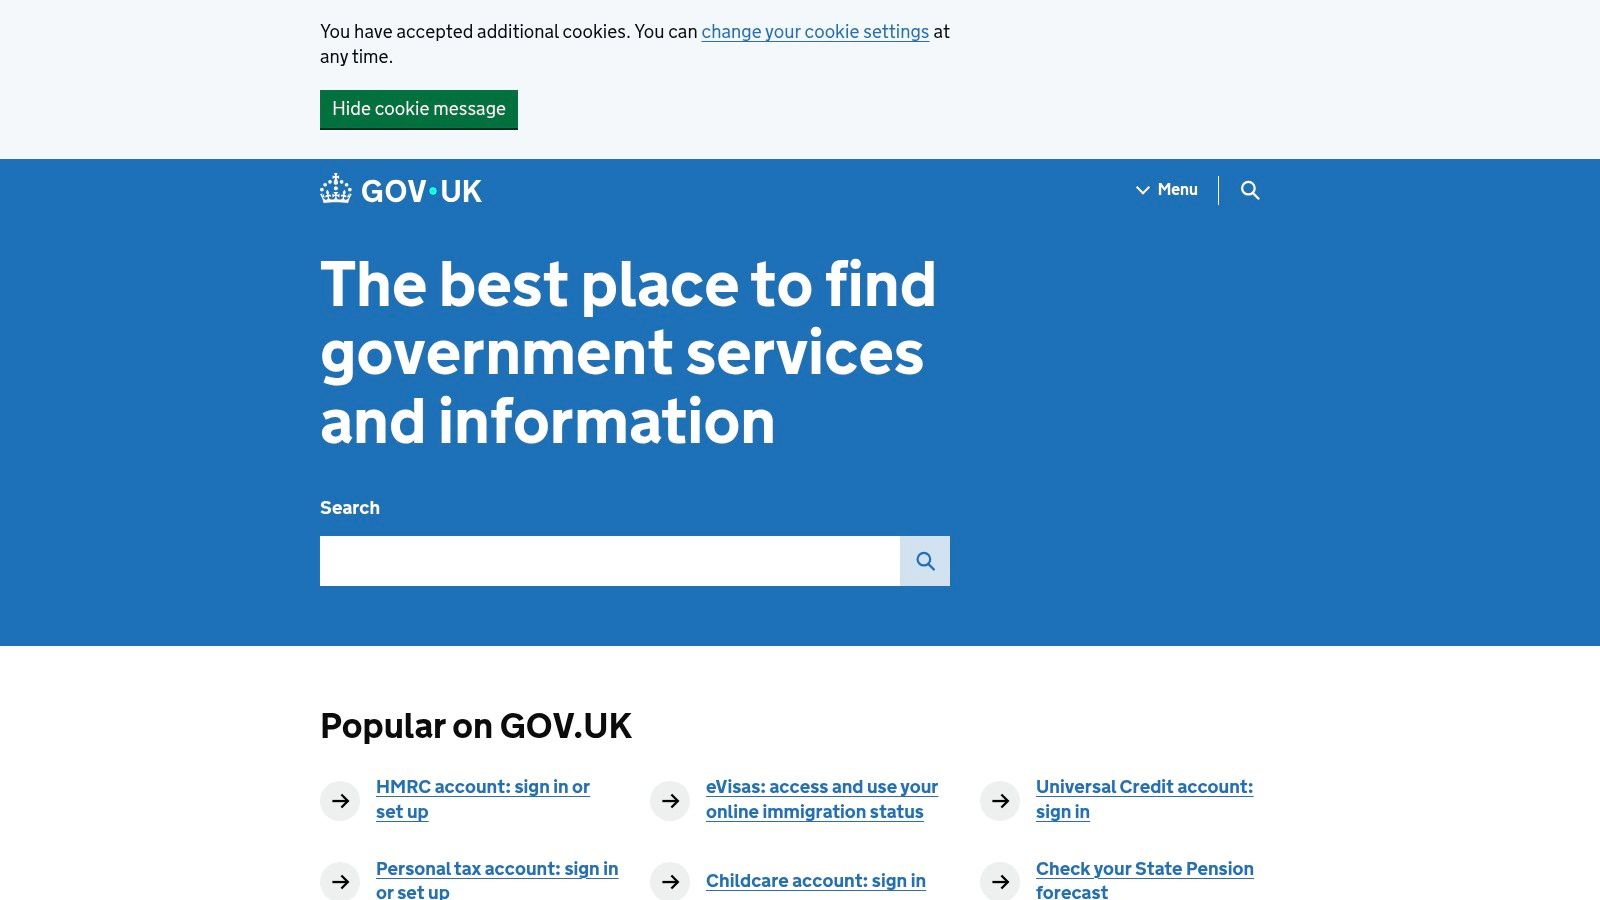The width and height of the screenshot is (1600, 900).
Task: Click the arrow icon beside HMRC account
Action: coord(340,800)
